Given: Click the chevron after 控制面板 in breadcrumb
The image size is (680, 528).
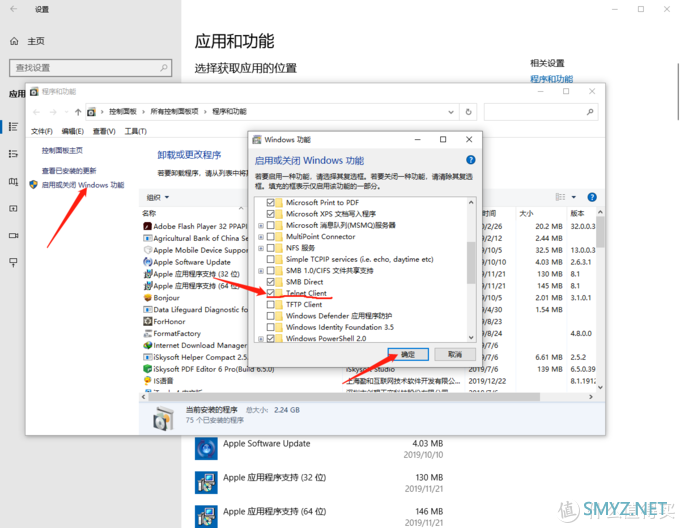Looking at the screenshot, I should [x=144, y=112].
